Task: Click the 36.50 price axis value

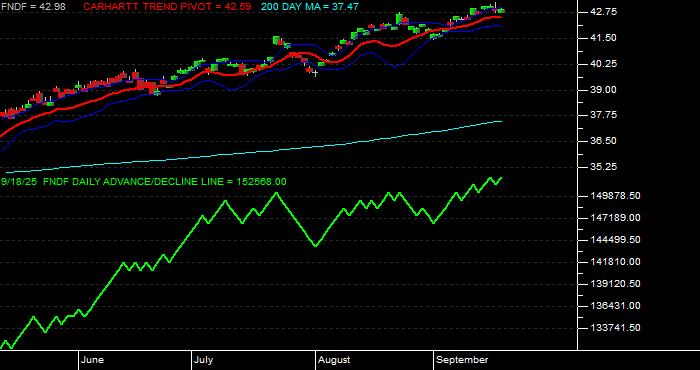Action: click(x=603, y=141)
